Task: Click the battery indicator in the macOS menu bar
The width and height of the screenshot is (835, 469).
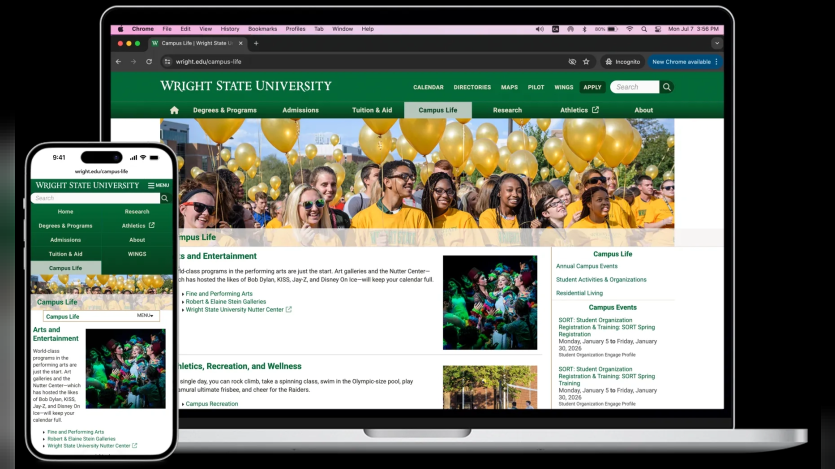Action: 607,29
